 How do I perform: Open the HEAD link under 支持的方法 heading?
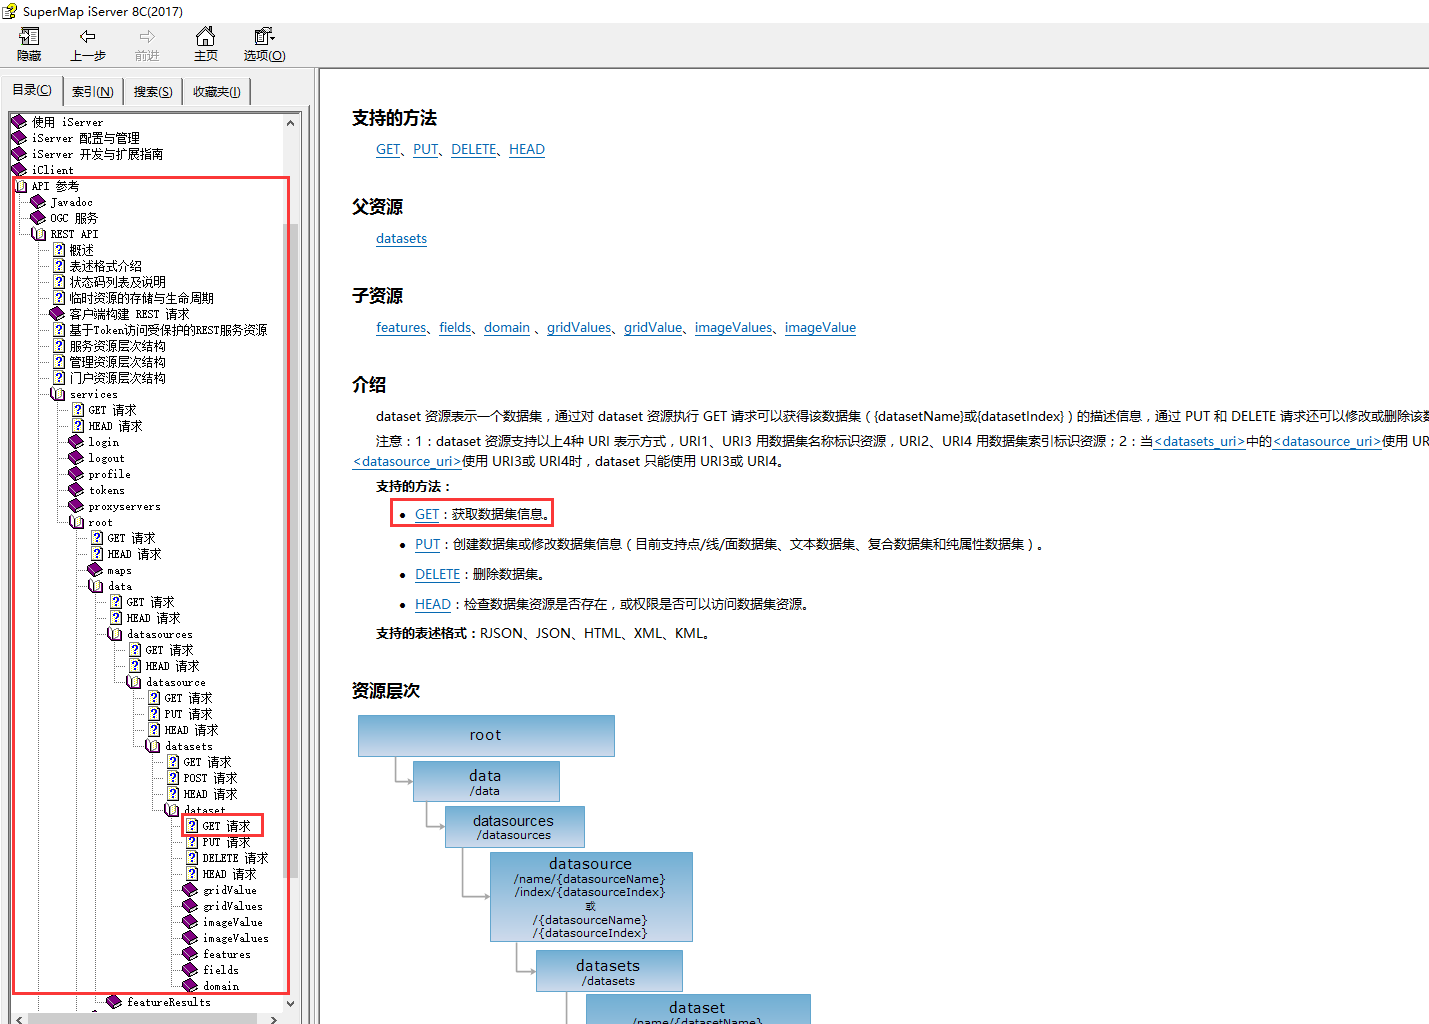[527, 149]
